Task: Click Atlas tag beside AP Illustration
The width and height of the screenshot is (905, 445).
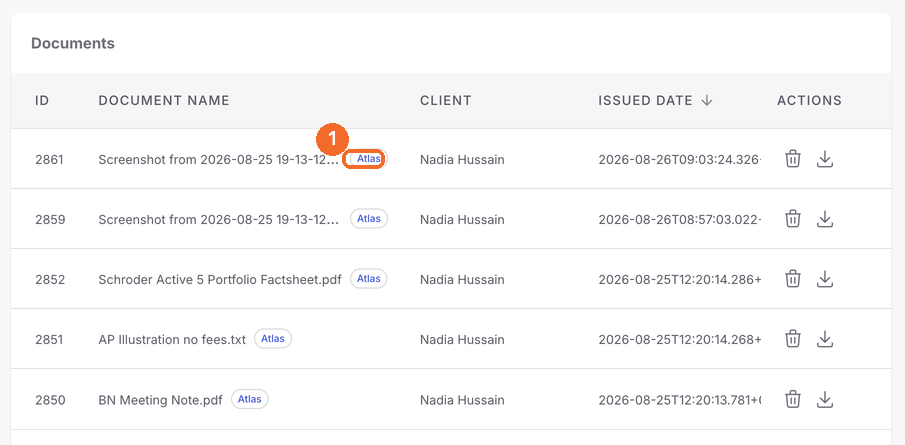Action: (273, 339)
